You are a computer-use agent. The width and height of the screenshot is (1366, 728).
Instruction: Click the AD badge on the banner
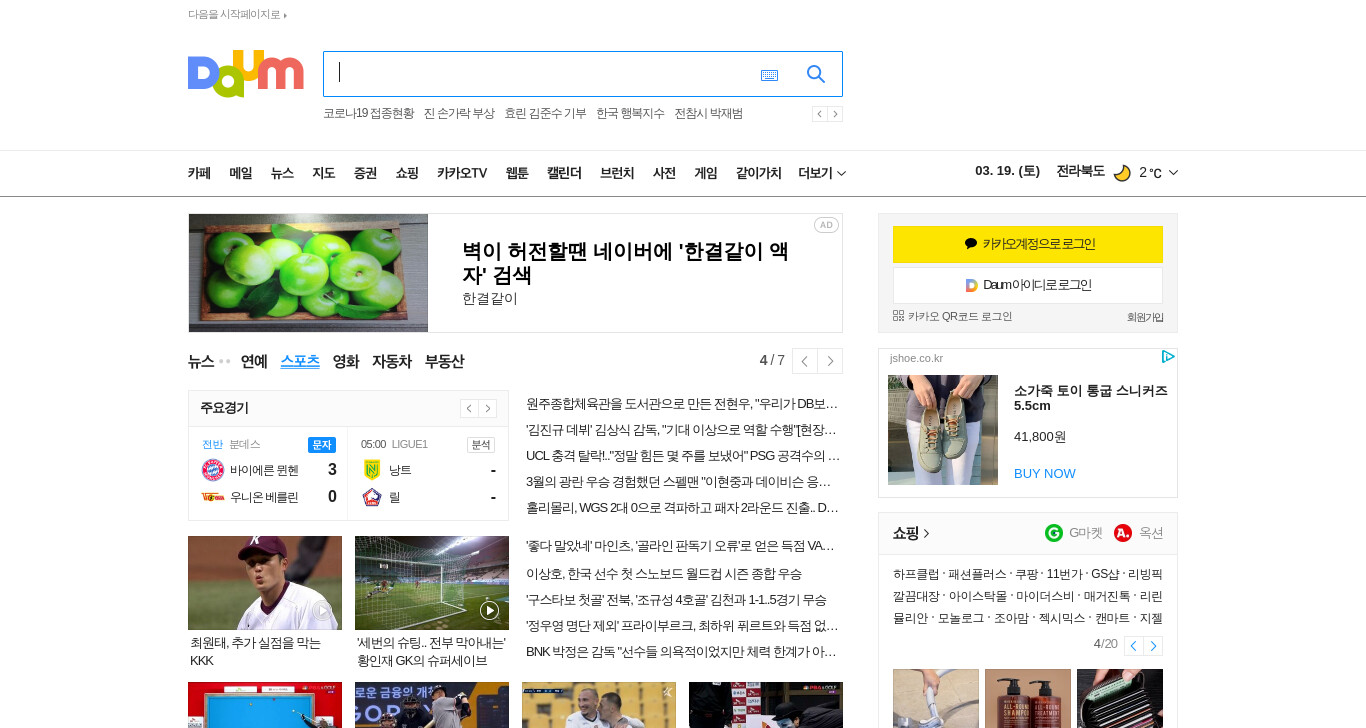tap(826, 225)
